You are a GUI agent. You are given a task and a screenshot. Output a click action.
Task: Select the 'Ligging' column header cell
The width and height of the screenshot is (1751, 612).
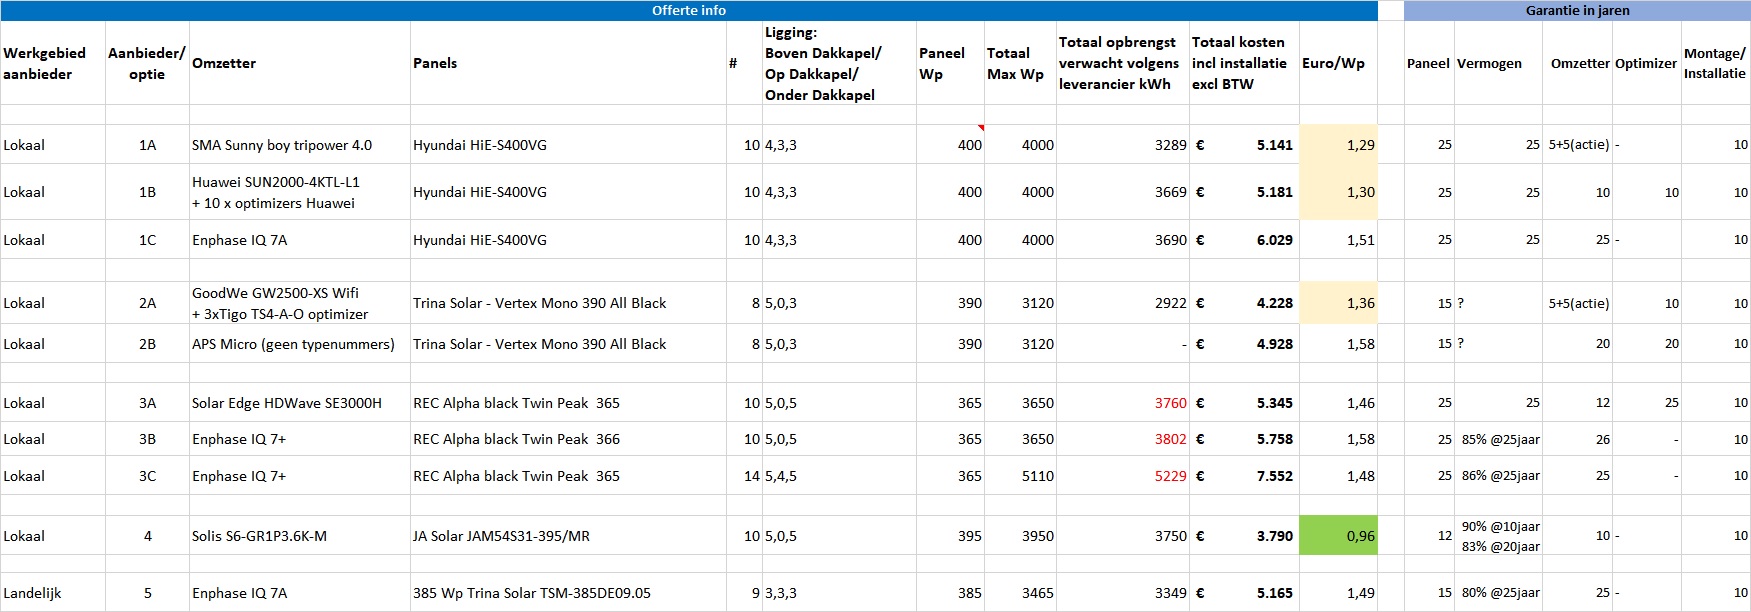[x=839, y=63]
